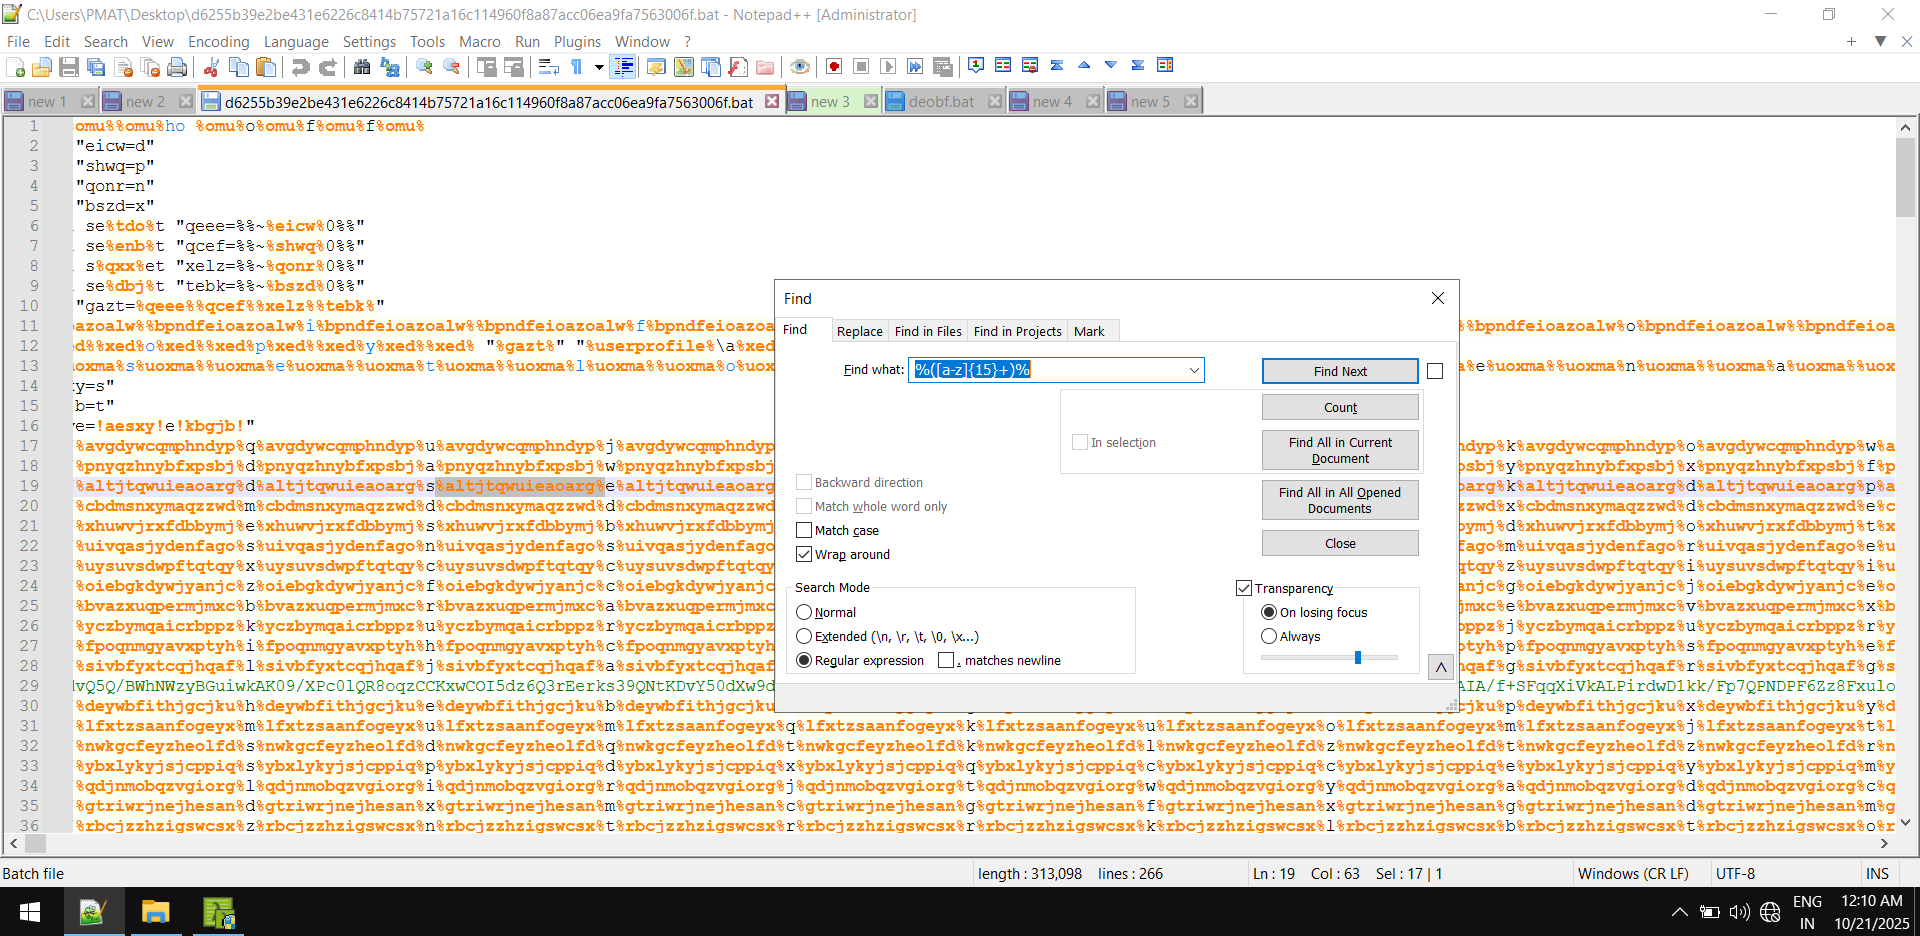Click the Zoom In magnifier icon
This screenshot has width=1920, height=936.
click(x=425, y=67)
